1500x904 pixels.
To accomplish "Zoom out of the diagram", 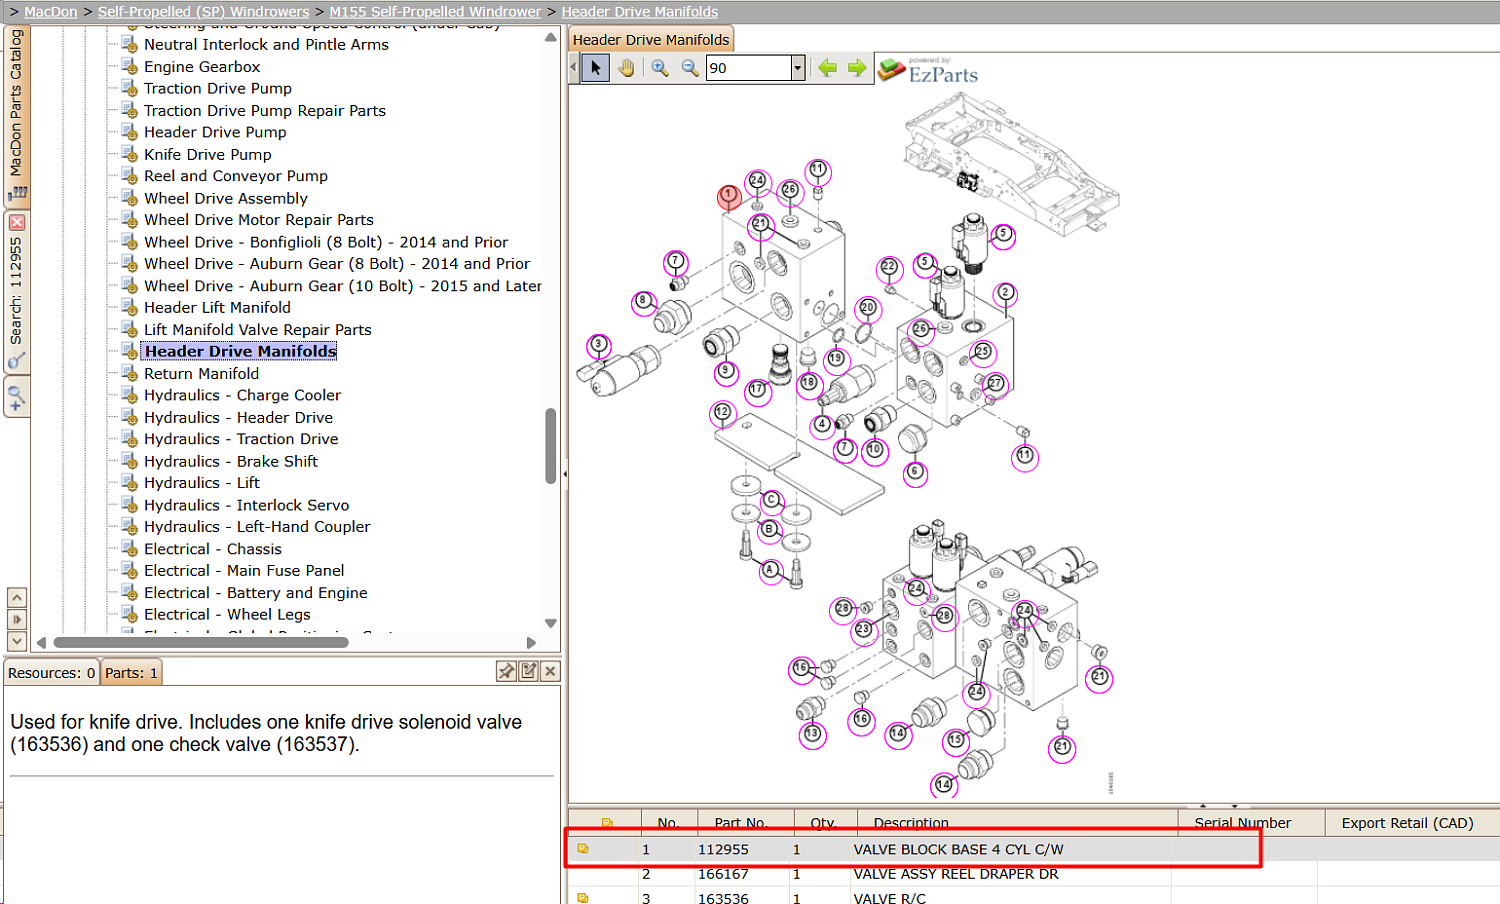I will click(x=690, y=68).
